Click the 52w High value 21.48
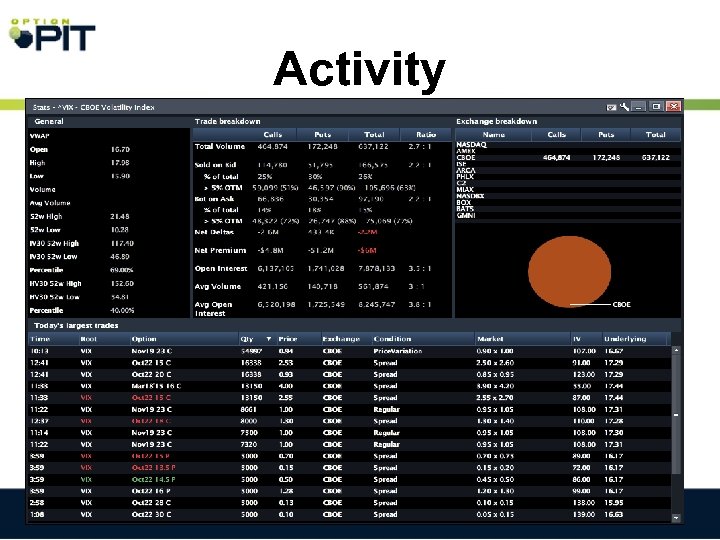This screenshot has height=540, width=720. pyautogui.click(x=120, y=216)
